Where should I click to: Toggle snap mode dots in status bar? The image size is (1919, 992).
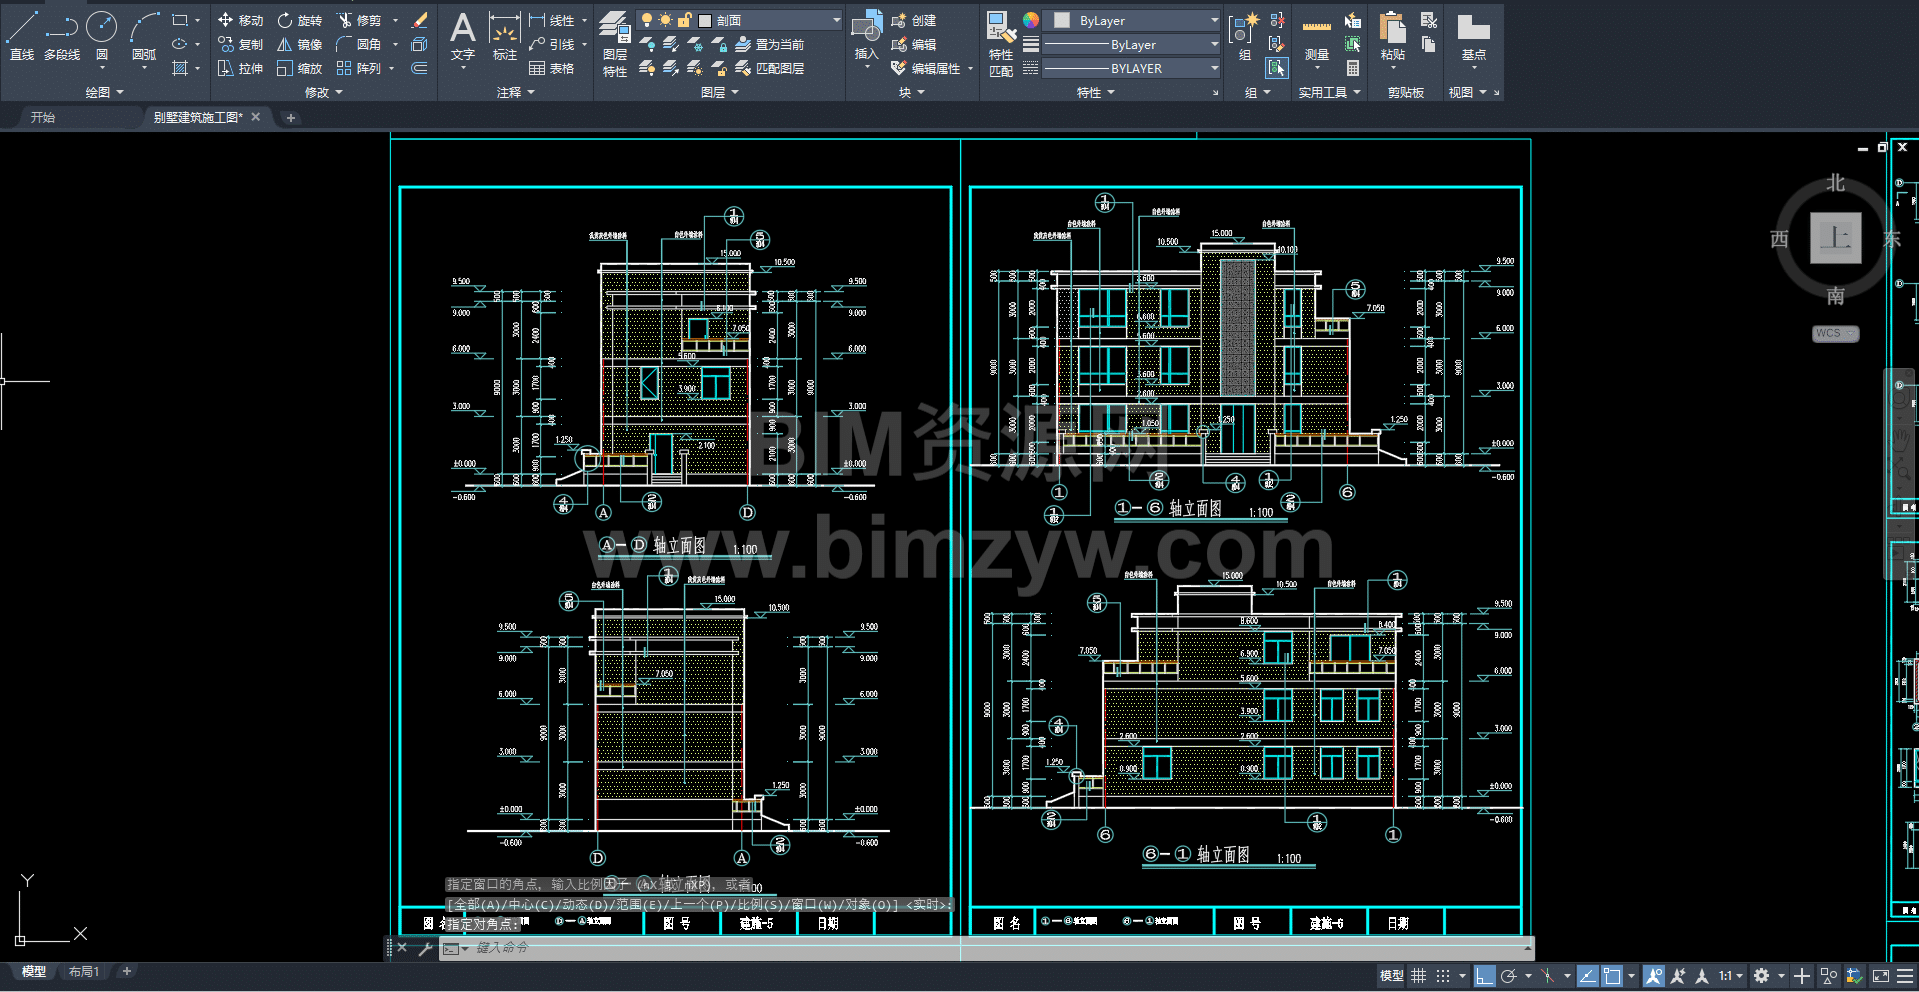[1443, 976]
